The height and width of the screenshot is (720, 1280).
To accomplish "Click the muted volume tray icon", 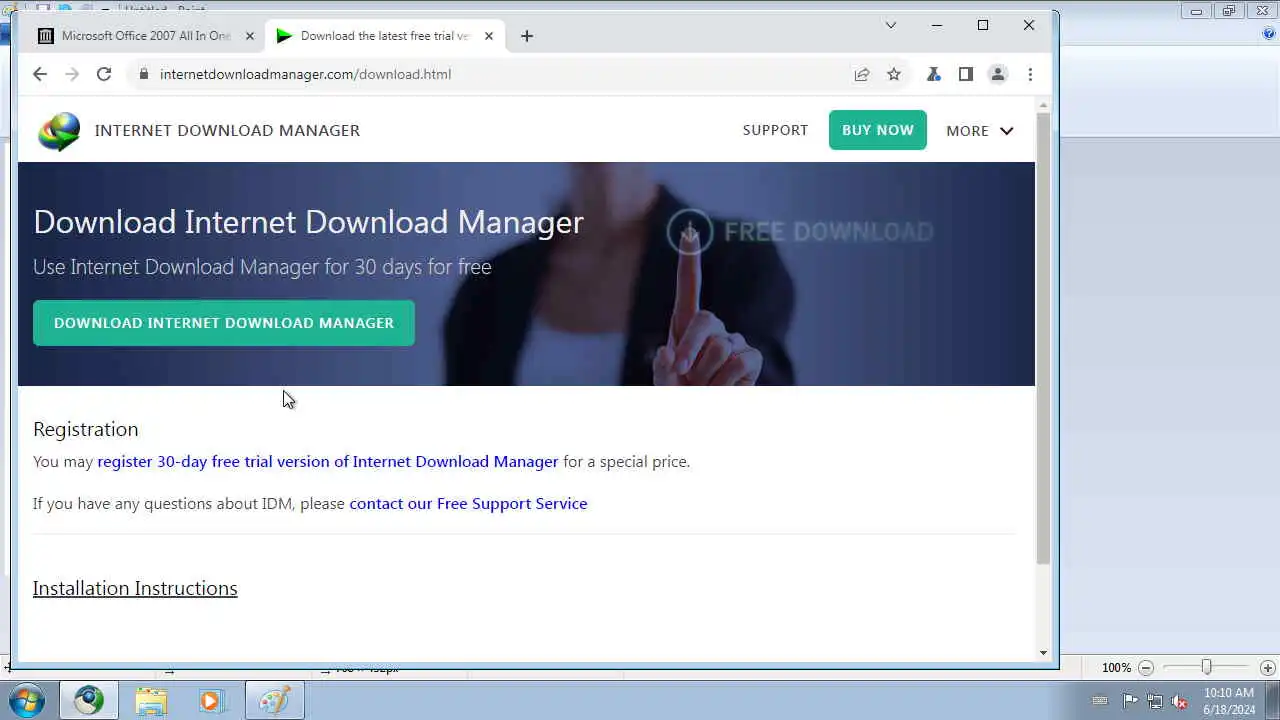I will pos(1180,701).
